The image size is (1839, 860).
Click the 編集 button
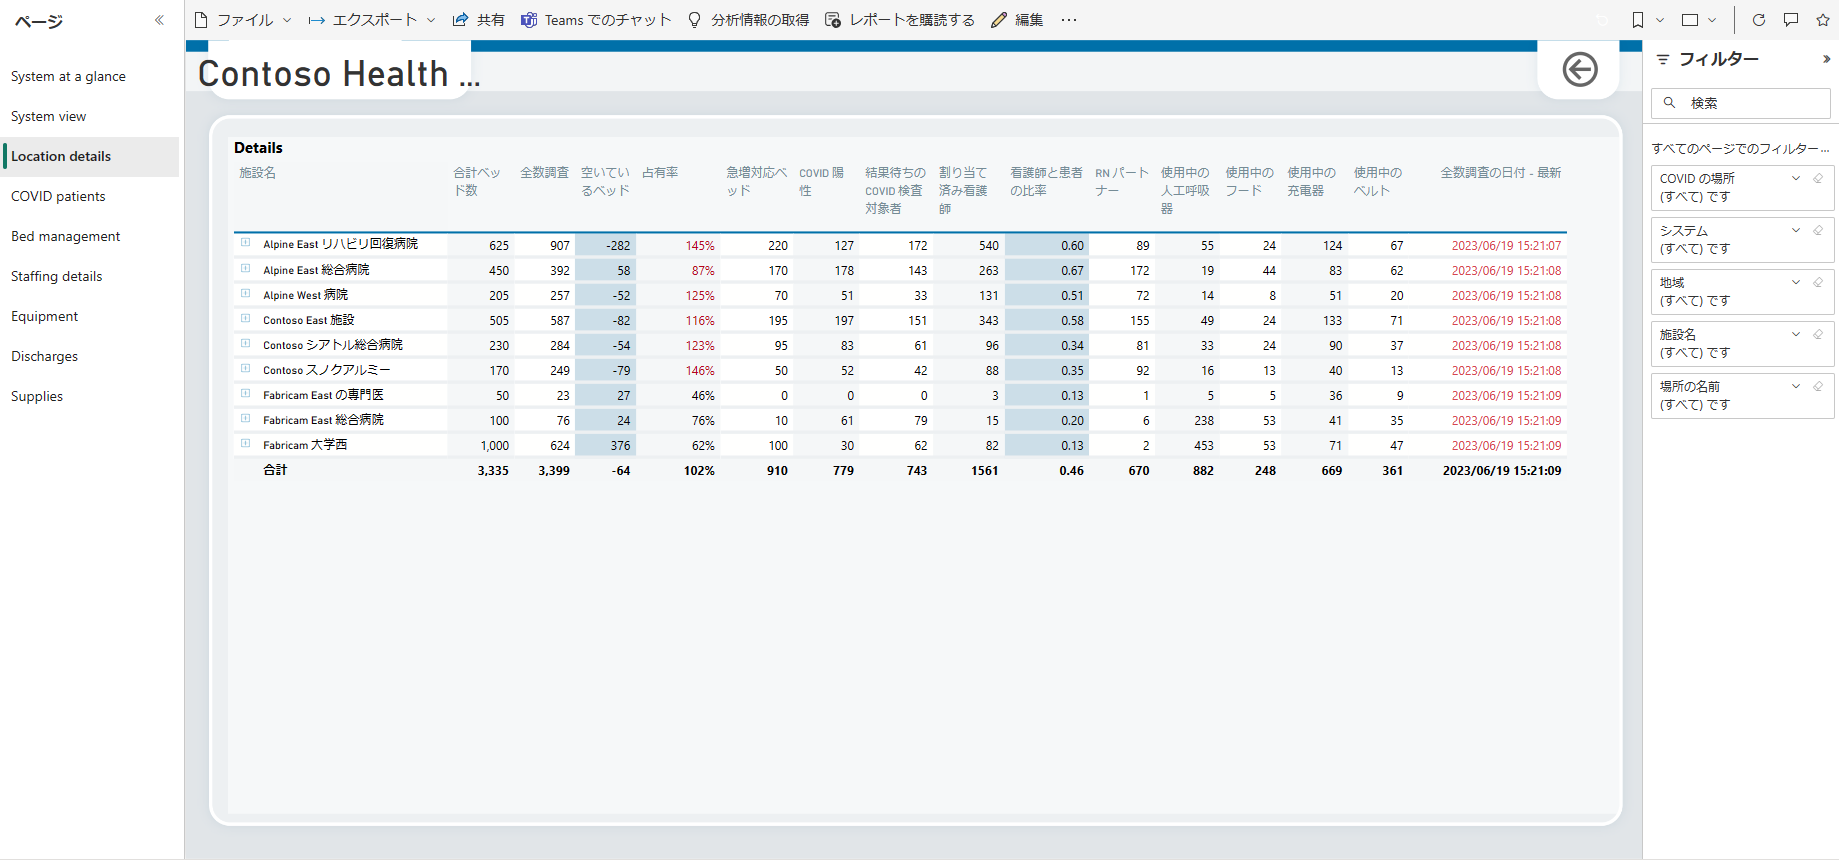(x=1017, y=20)
